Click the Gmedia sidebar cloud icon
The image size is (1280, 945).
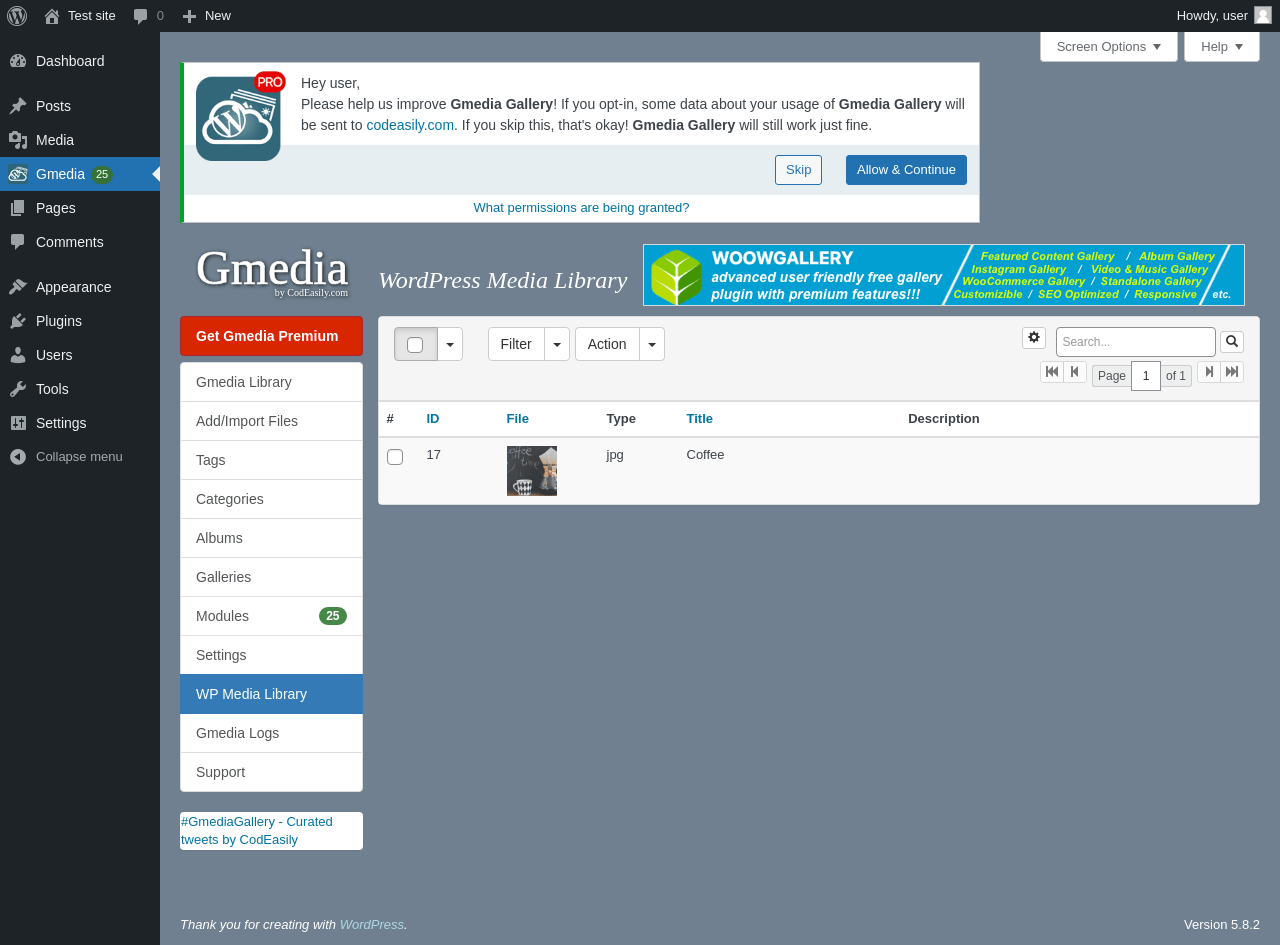[18, 174]
